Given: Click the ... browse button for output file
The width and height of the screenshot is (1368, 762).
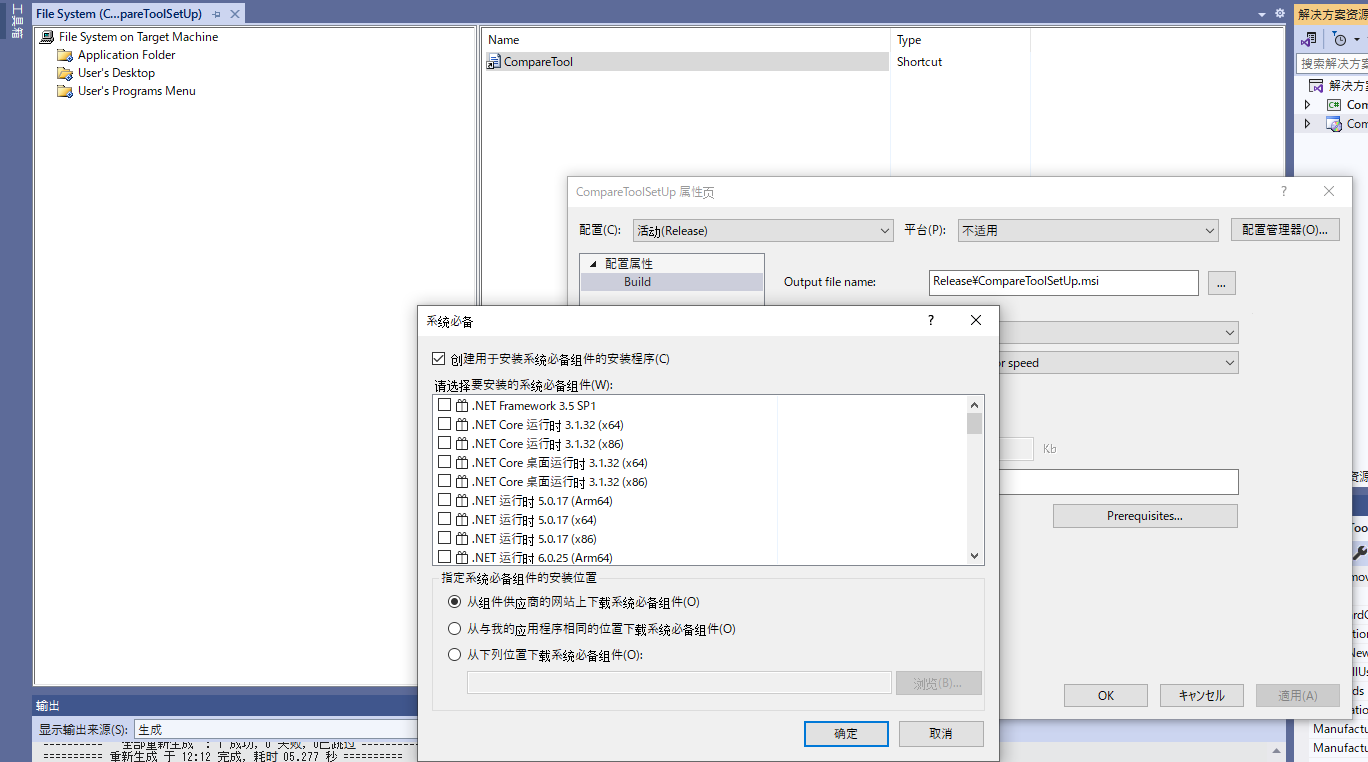Looking at the screenshot, I should [1222, 283].
